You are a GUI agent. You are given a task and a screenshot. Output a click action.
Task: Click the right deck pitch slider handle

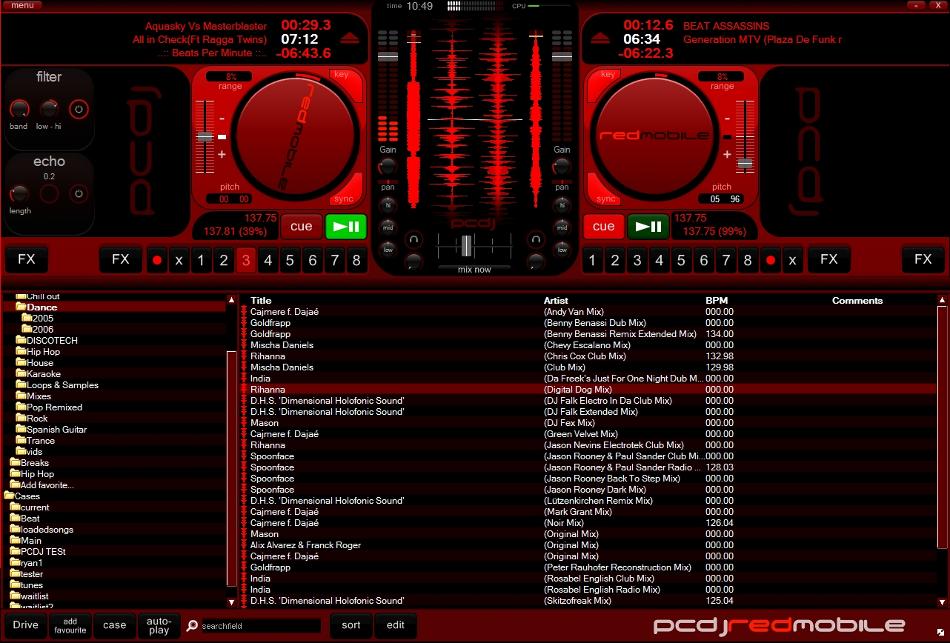[745, 164]
